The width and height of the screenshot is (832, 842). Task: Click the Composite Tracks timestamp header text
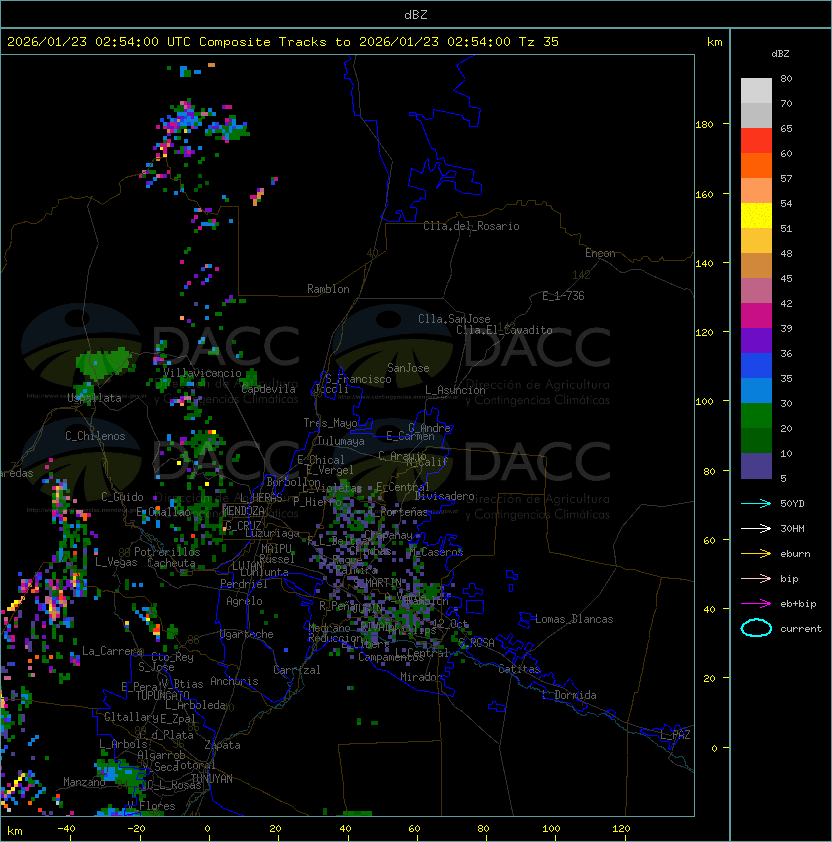[x=283, y=42]
